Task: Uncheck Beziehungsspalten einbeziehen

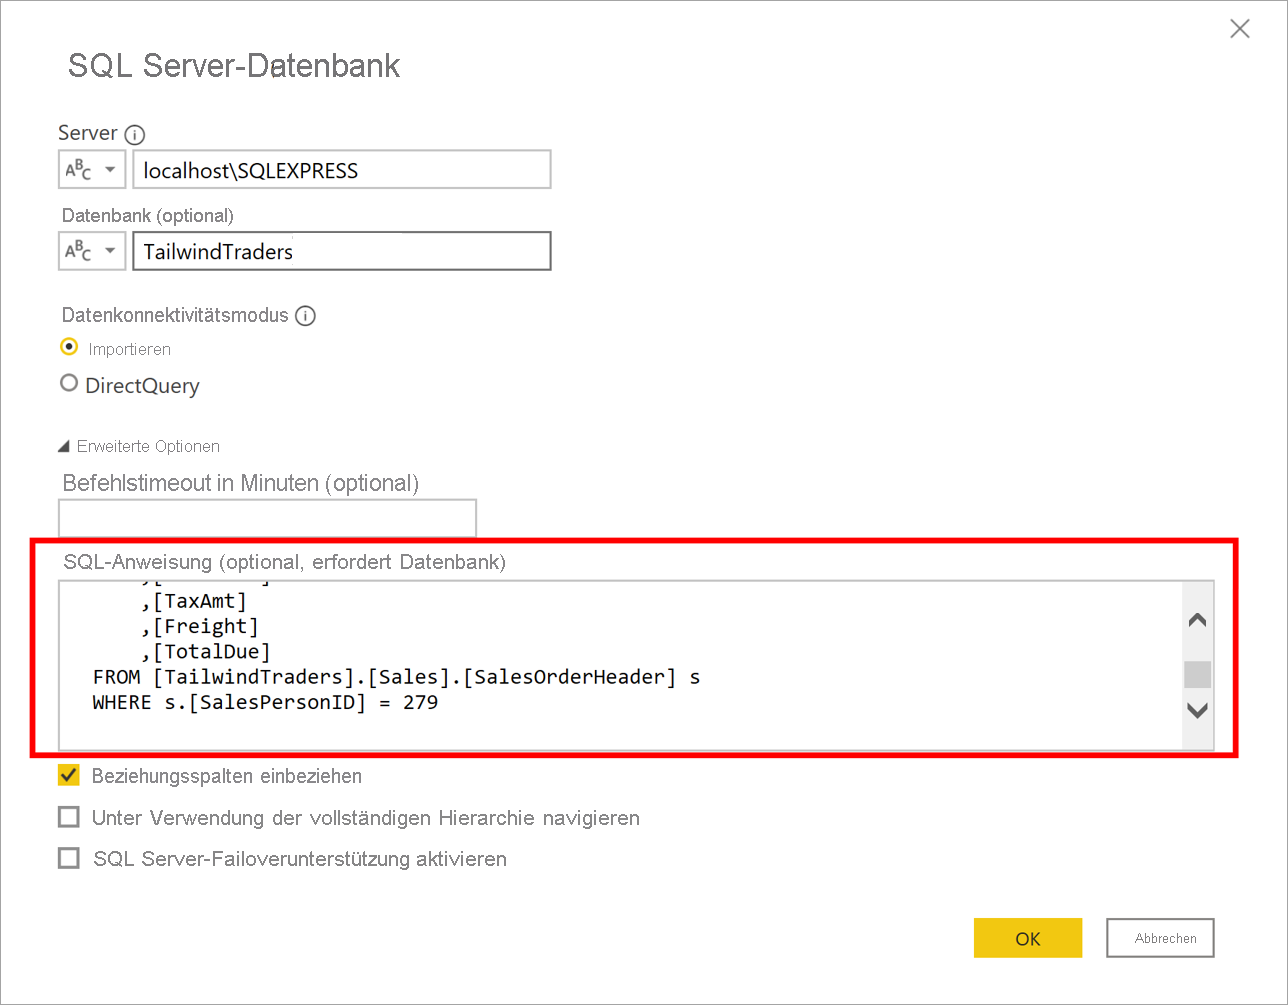Action: coord(69,776)
